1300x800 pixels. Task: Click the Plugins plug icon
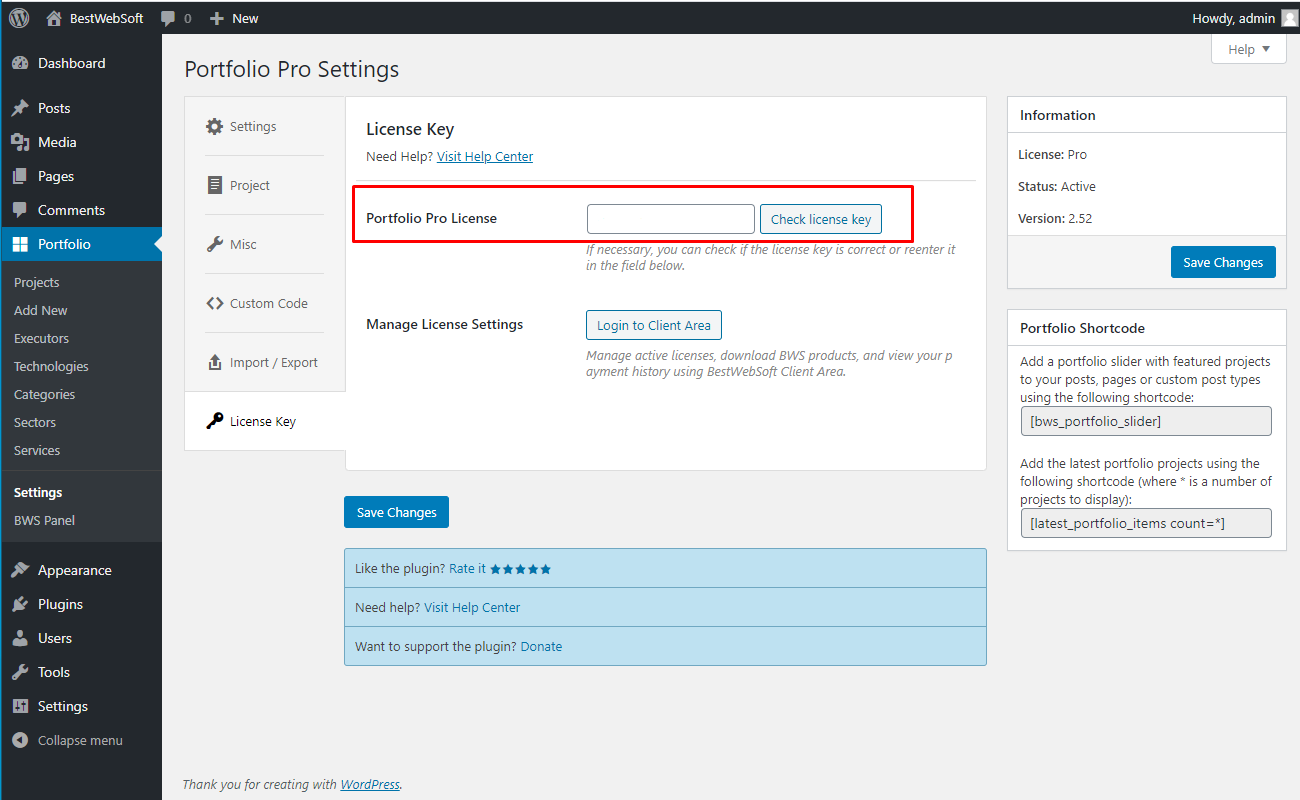click(20, 604)
